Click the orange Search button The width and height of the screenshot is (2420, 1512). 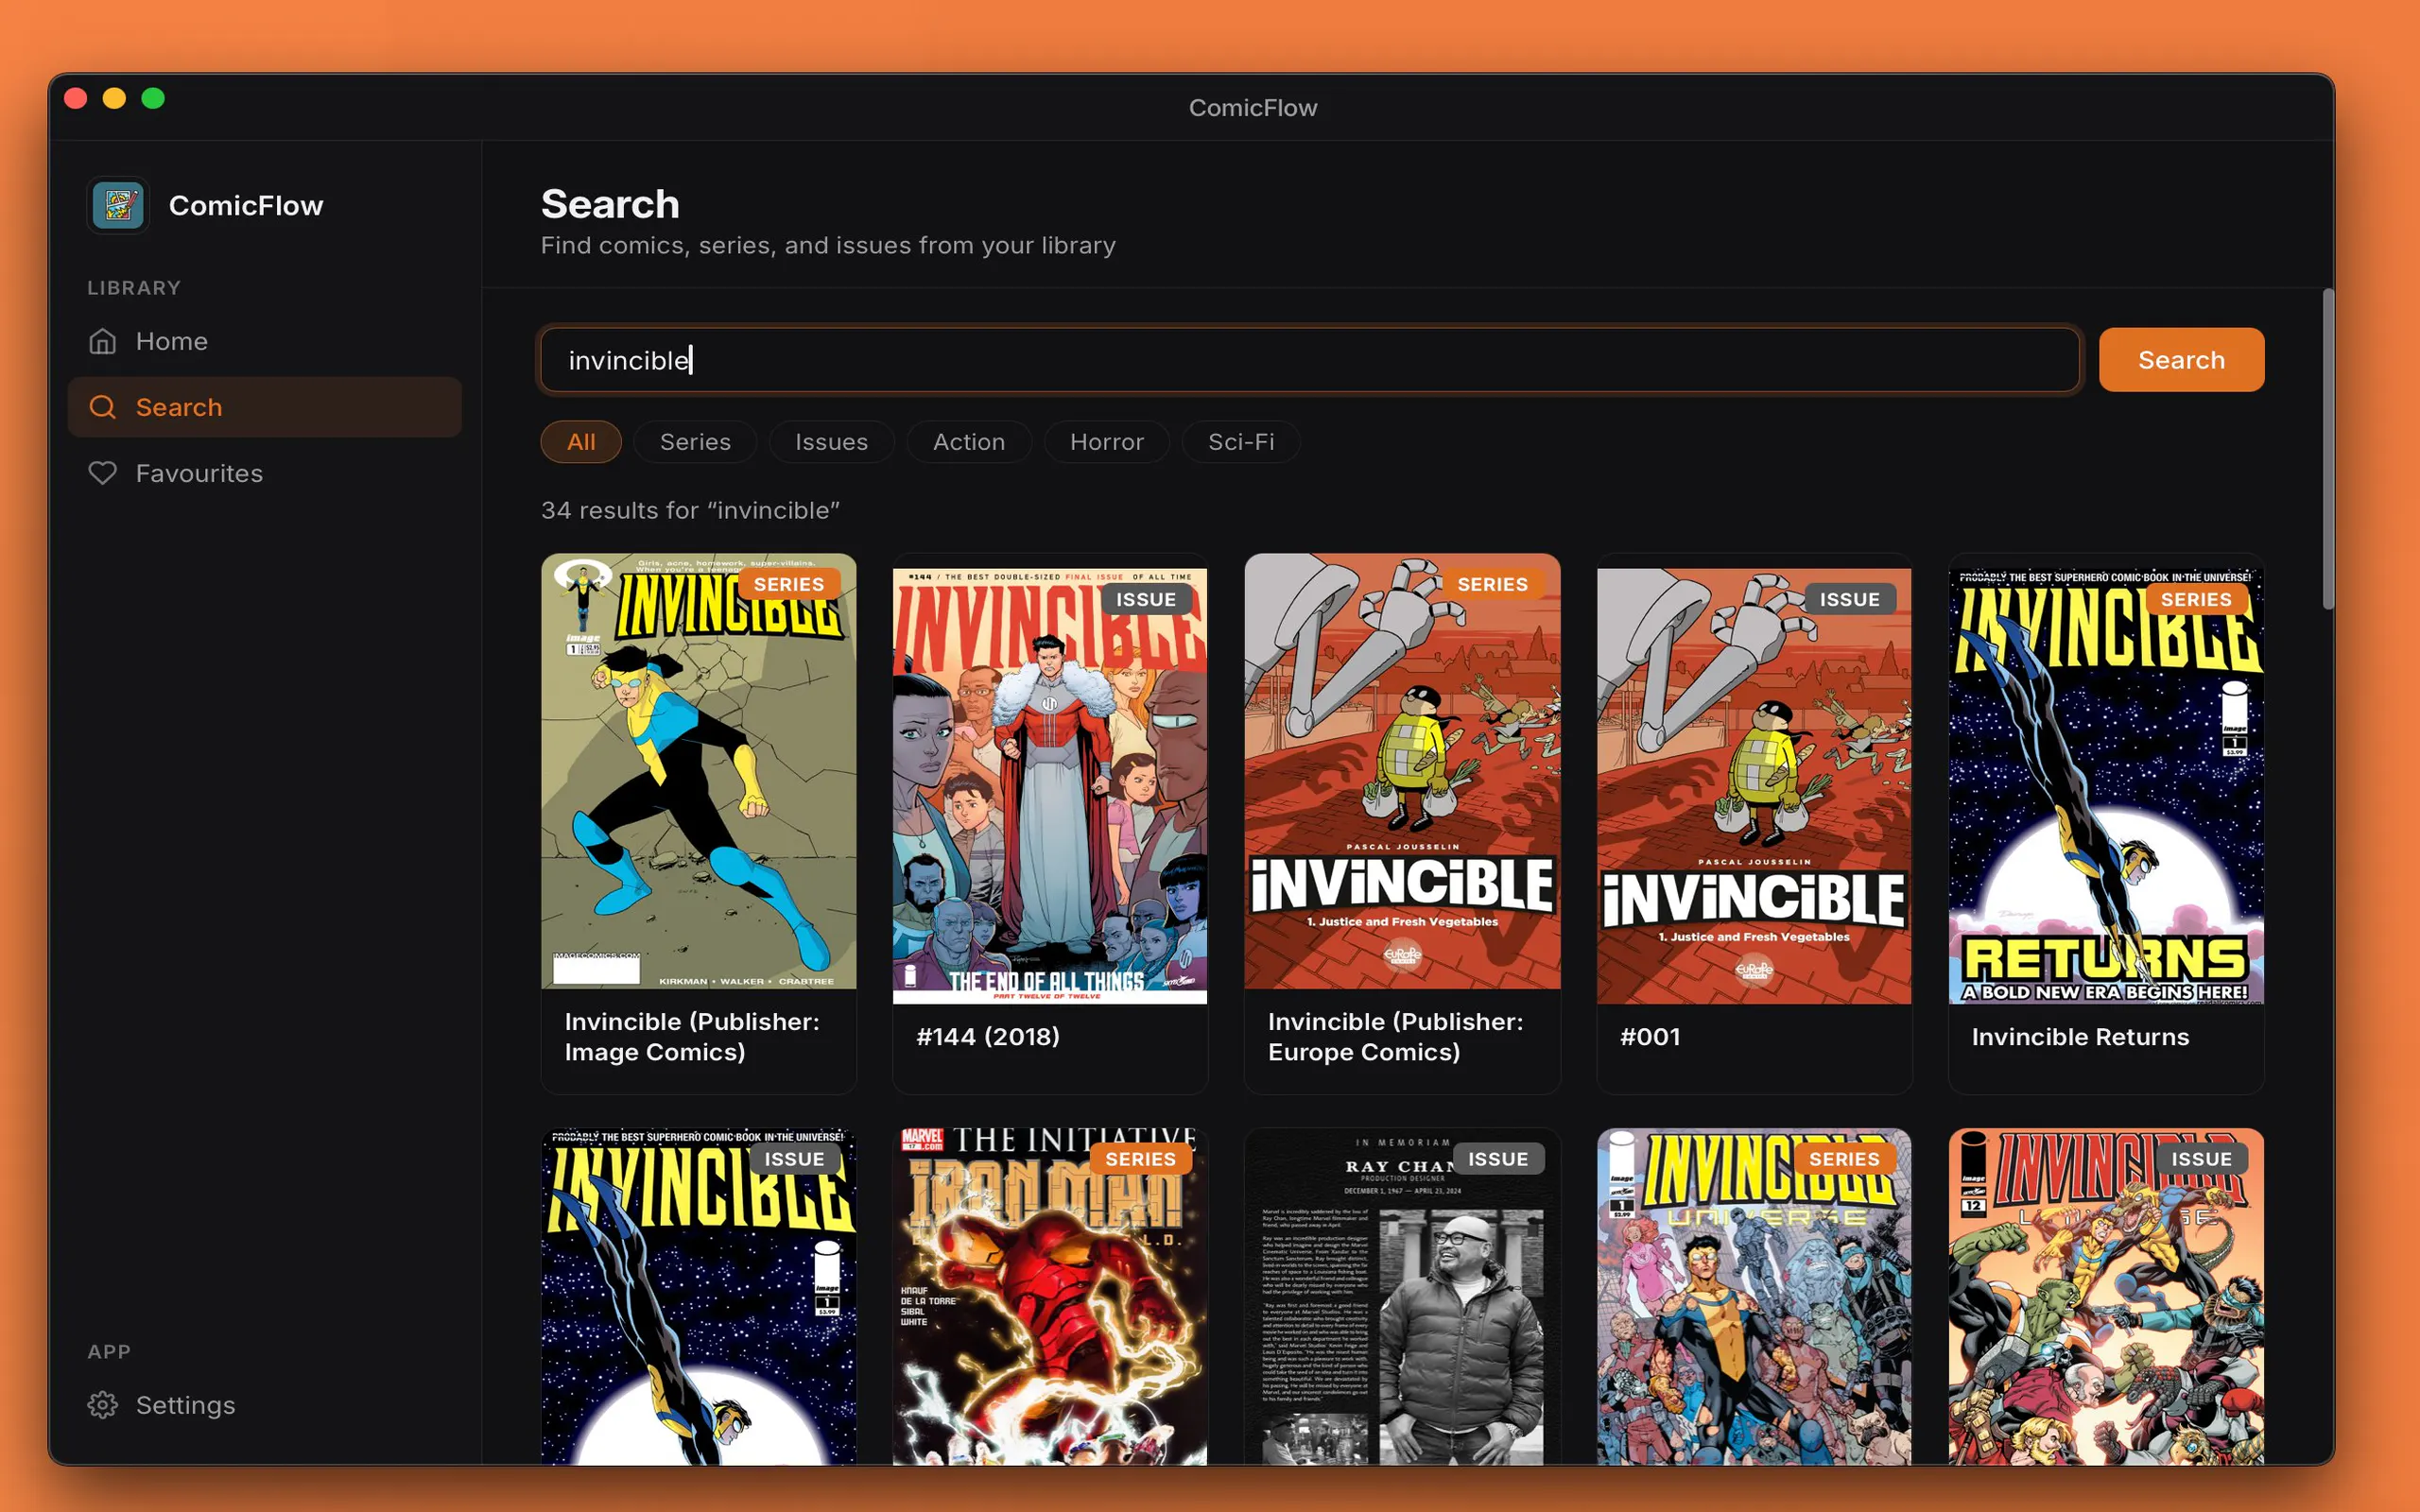click(2181, 360)
